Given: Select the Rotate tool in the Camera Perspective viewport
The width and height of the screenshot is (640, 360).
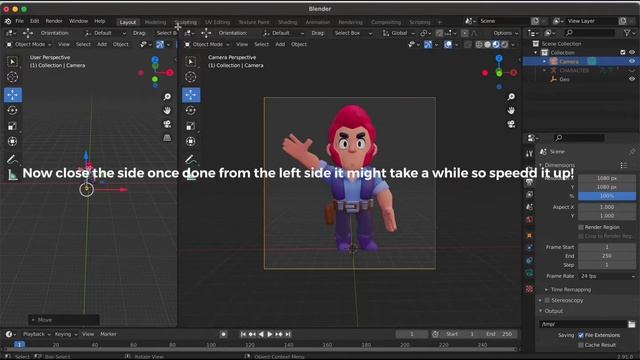Looking at the screenshot, I should coord(191,110).
